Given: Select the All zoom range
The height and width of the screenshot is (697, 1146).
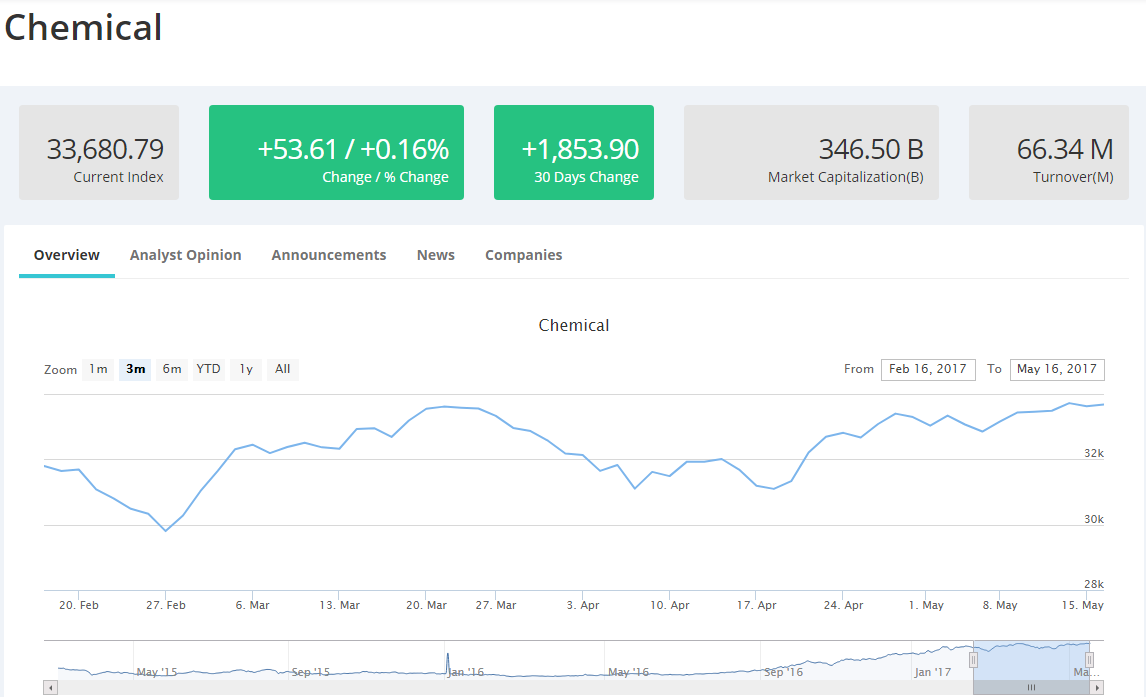Looking at the screenshot, I should pyautogui.click(x=282, y=369).
